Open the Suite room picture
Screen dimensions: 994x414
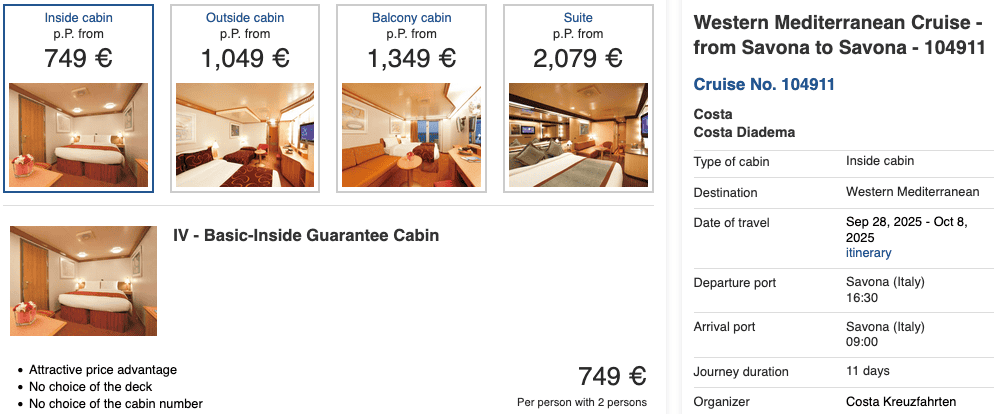[x=578, y=135]
